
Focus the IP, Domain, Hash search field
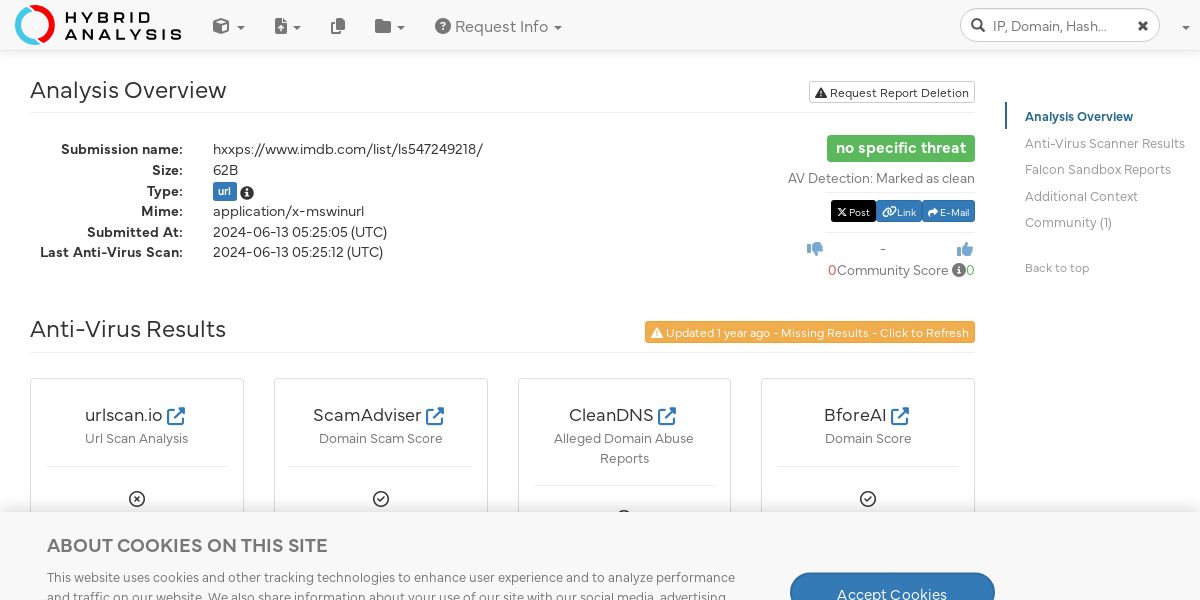click(1060, 26)
